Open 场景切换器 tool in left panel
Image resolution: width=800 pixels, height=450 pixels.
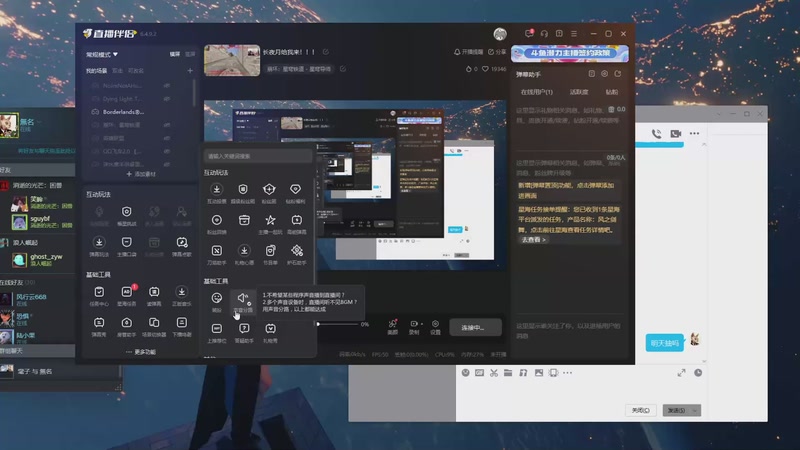(154, 327)
